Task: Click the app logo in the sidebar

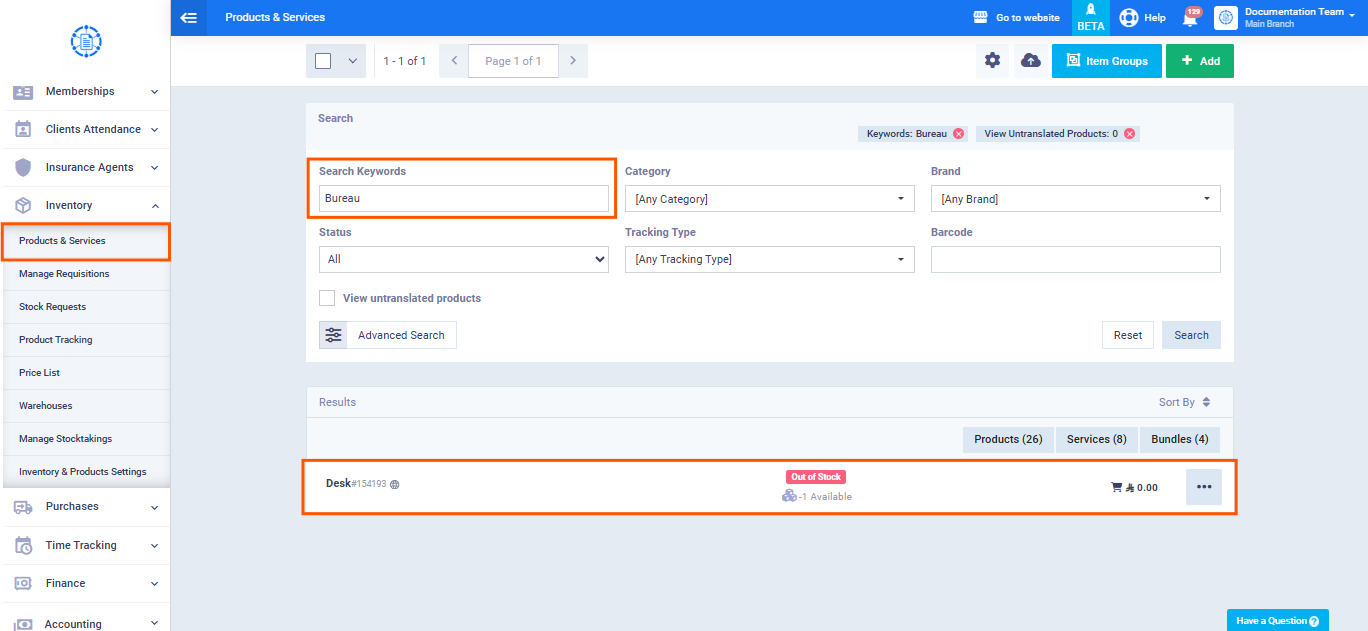Action: click(x=86, y=41)
